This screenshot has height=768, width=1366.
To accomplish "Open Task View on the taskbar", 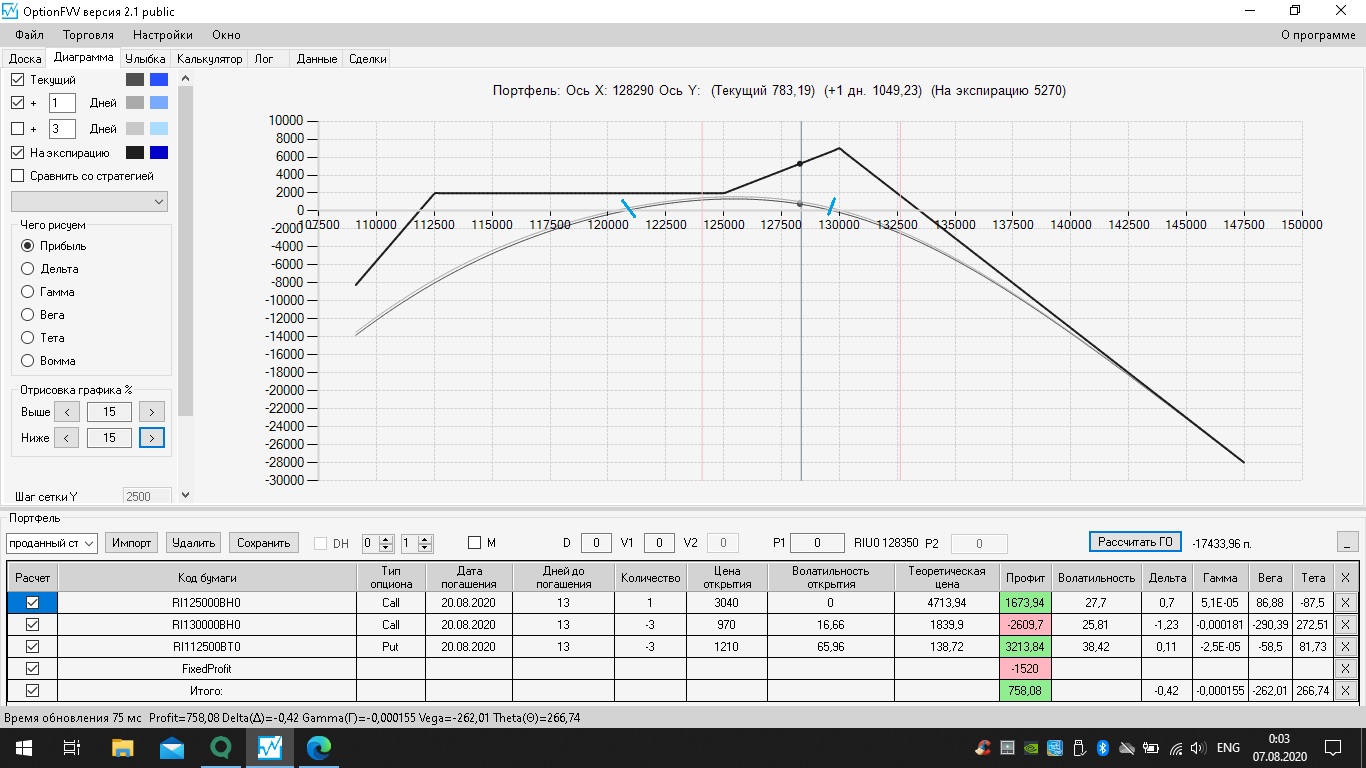I will pyautogui.click(x=71, y=748).
